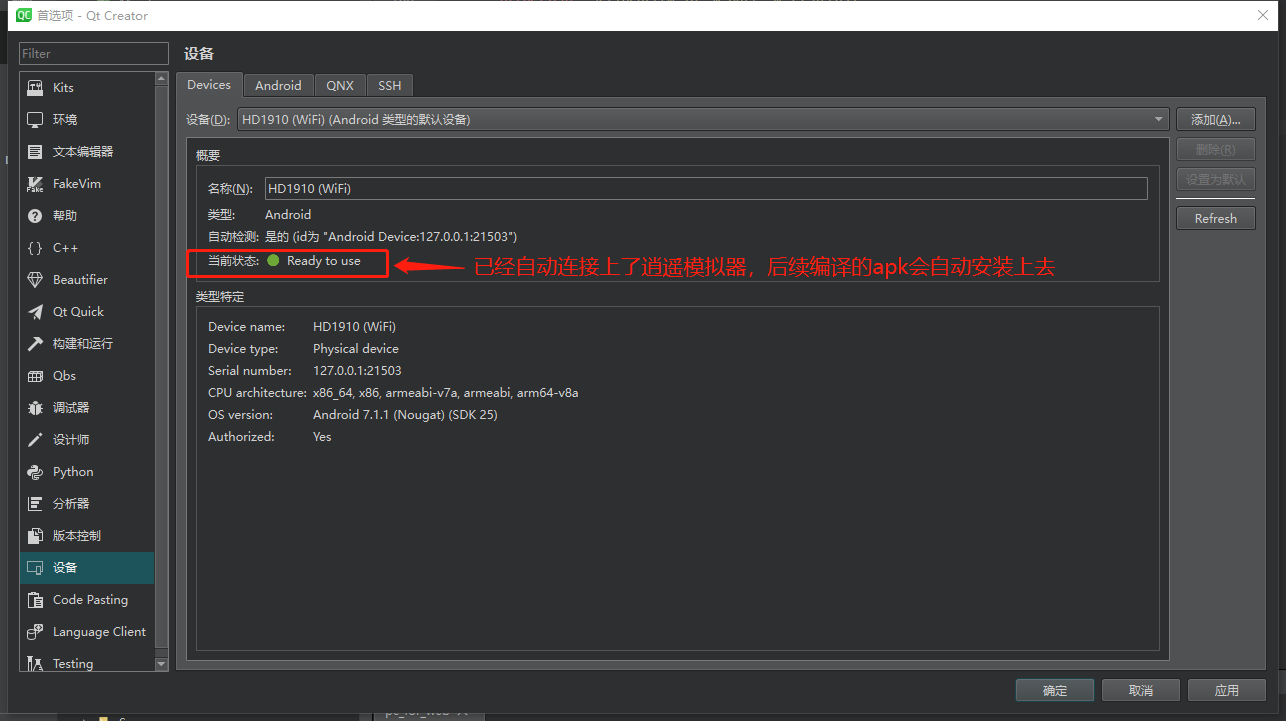Image resolution: width=1286 pixels, height=721 pixels.
Task: Click the 添加(A)... button
Action: pyautogui.click(x=1216, y=119)
